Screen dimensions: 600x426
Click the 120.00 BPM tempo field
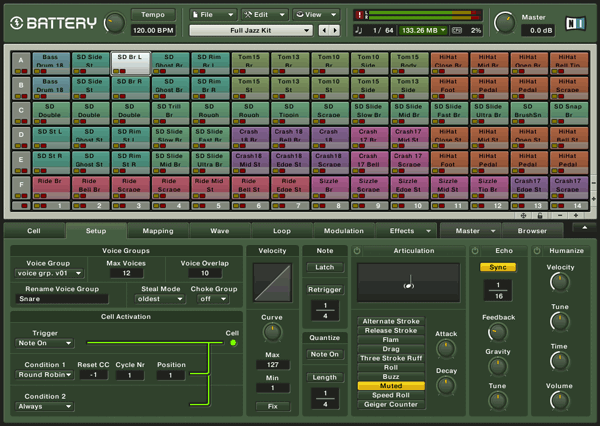click(x=153, y=30)
